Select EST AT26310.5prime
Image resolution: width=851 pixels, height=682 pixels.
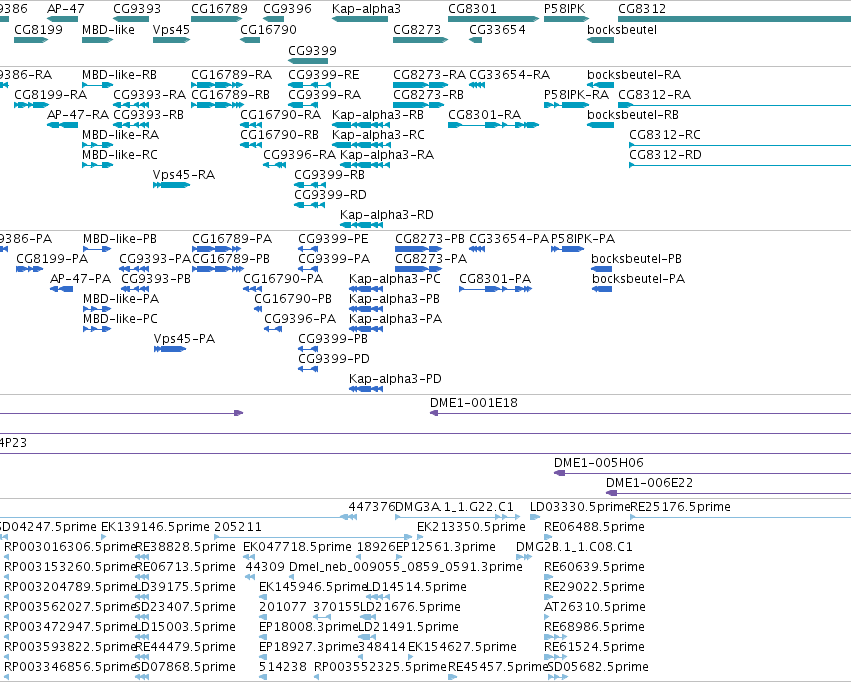tap(595, 607)
